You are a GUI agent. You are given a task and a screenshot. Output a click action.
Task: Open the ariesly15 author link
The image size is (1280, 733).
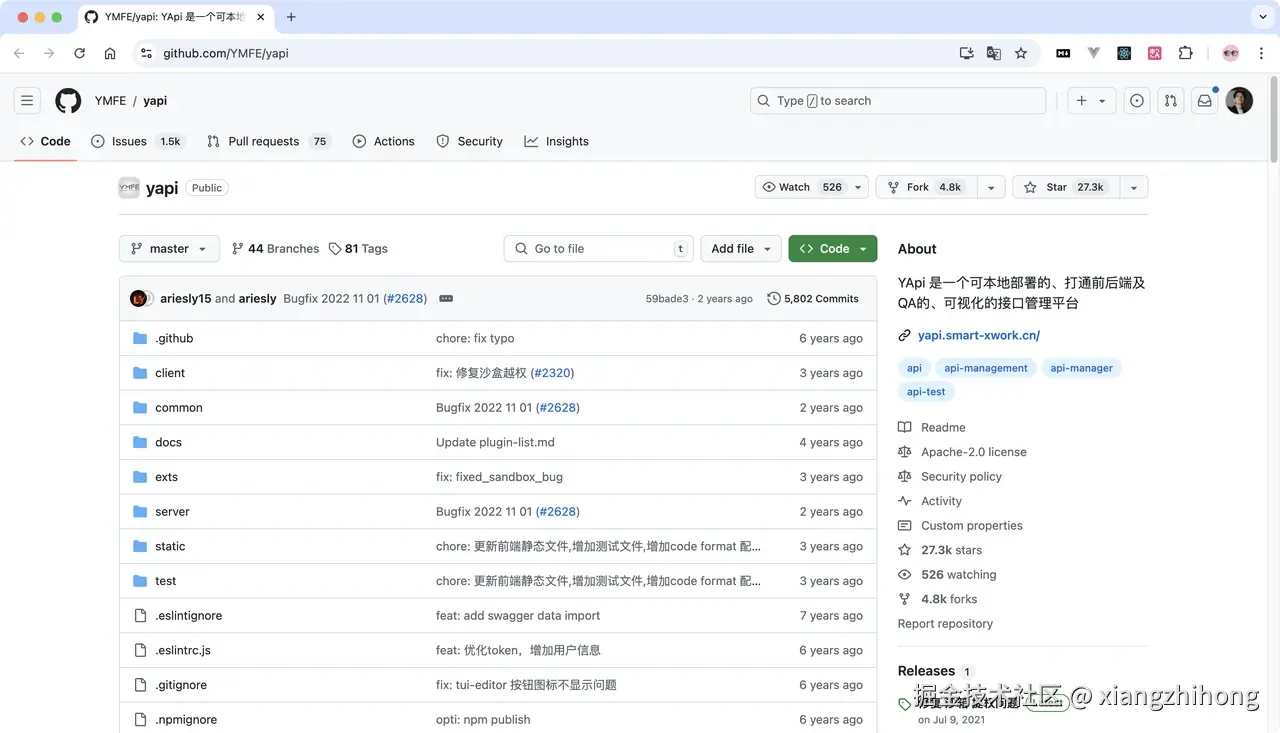(x=186, y=299)
